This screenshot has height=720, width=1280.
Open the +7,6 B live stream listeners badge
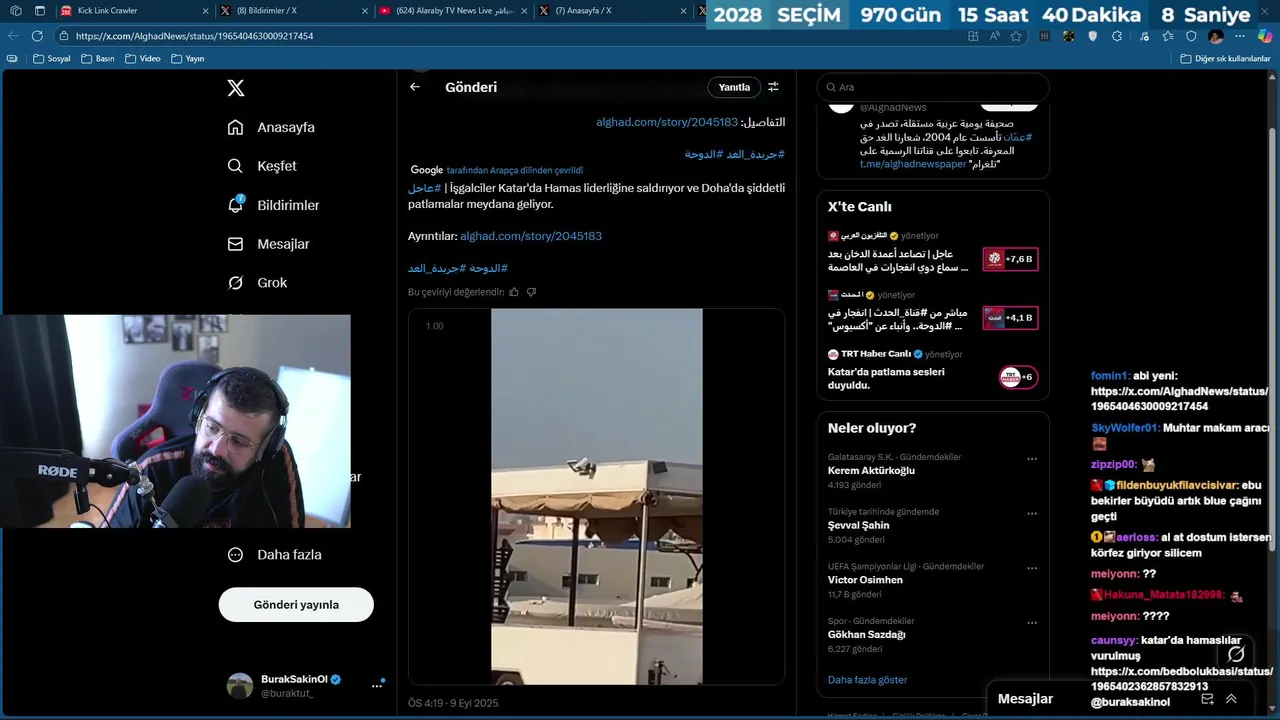click(1010, 259)
